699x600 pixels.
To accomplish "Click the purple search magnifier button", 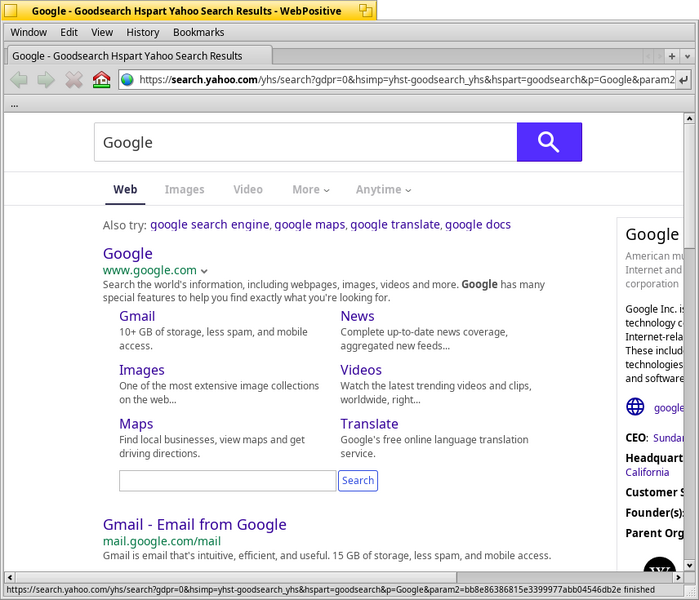I will click(x=549, y=142).
